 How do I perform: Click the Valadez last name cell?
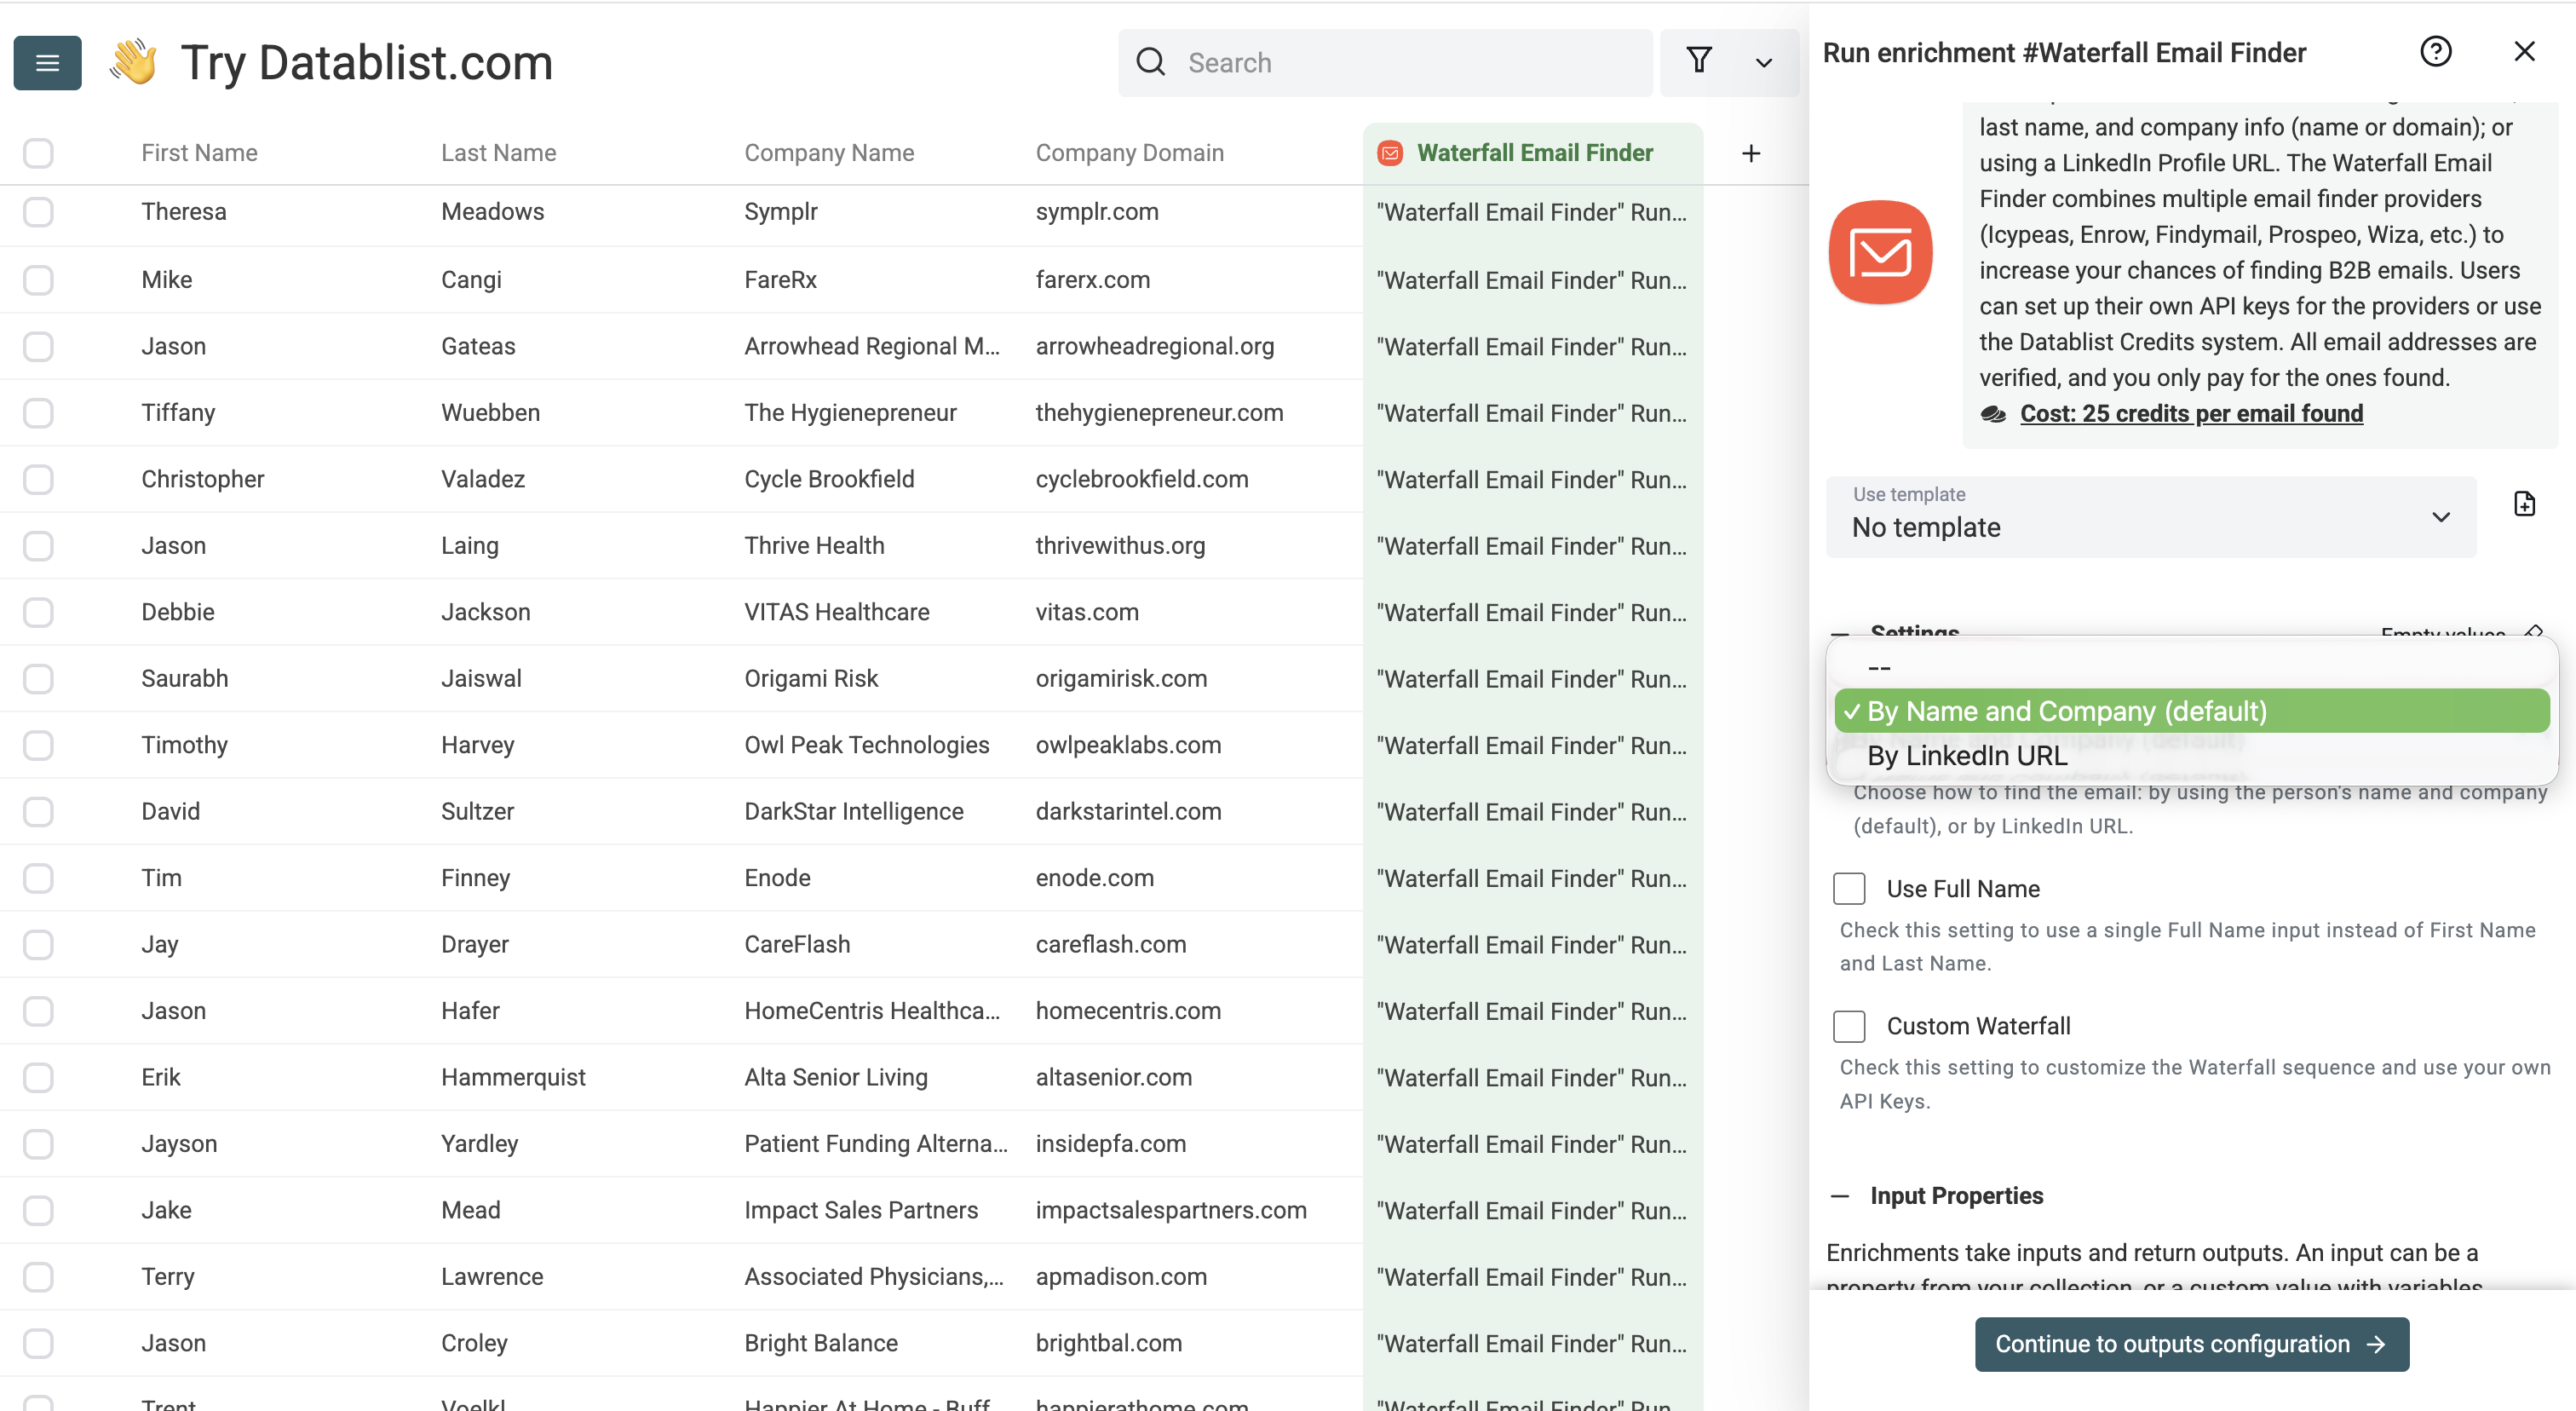click(483, 479)
